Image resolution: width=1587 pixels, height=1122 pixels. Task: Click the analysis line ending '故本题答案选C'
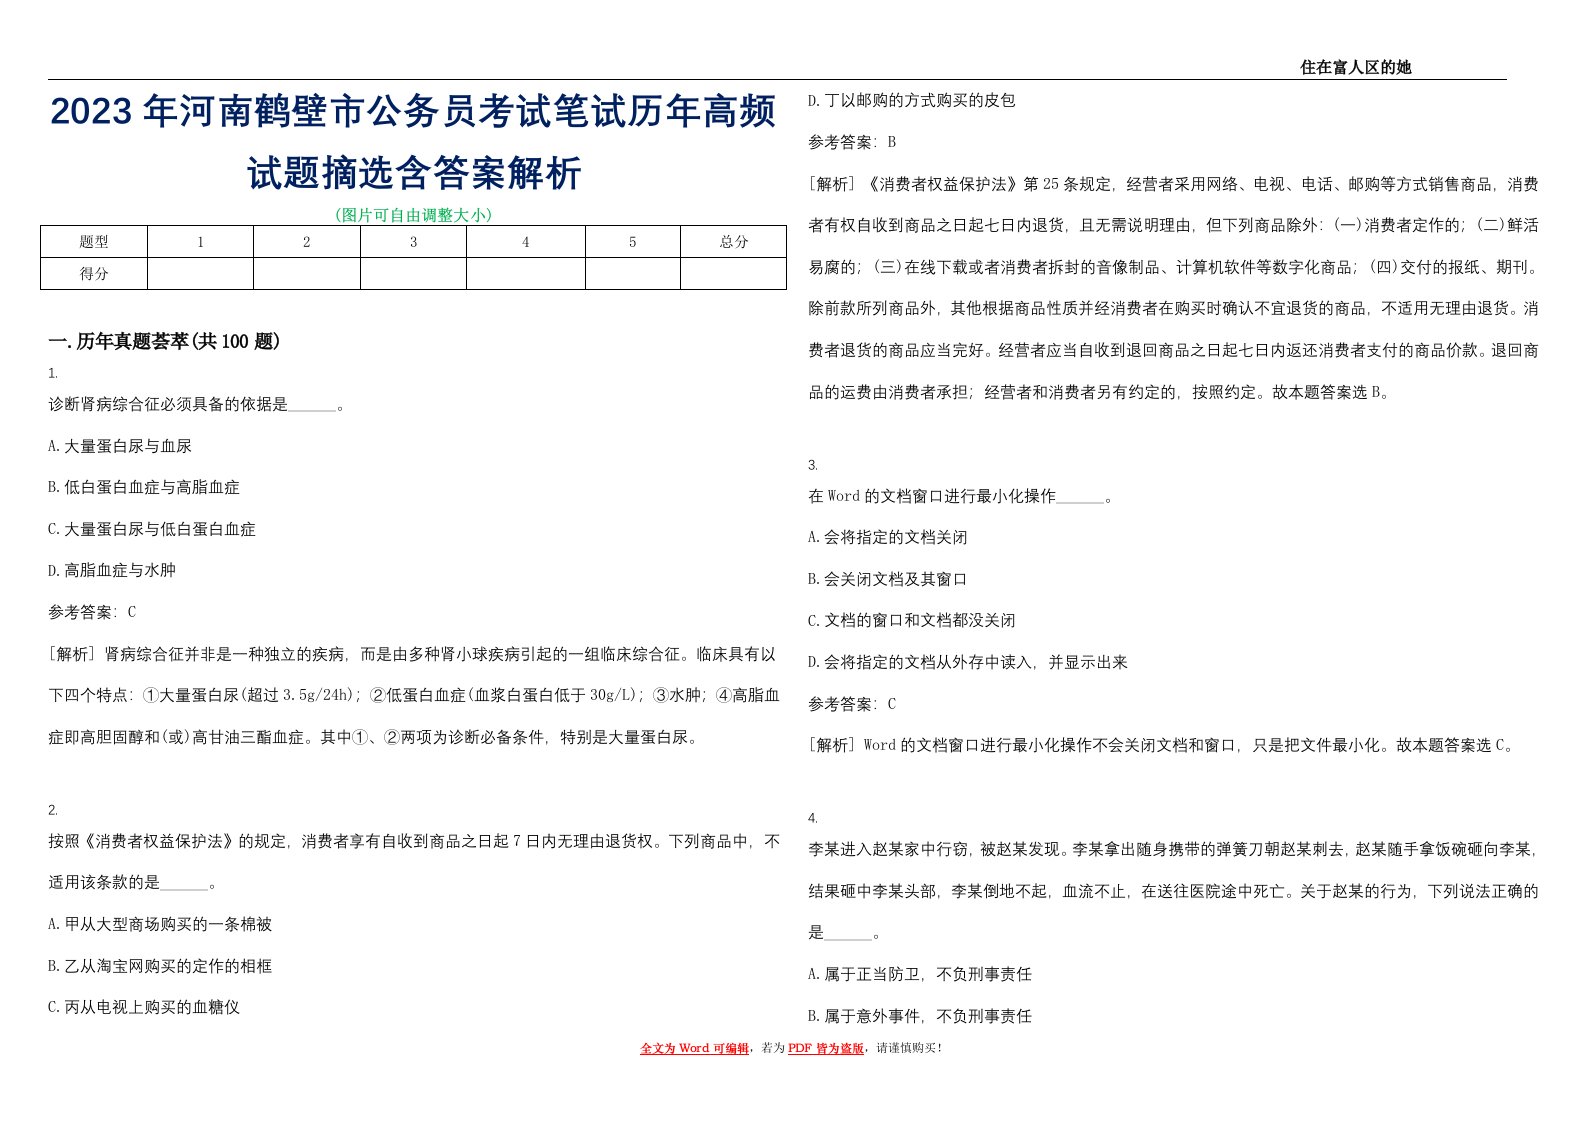coord(1164,745)
